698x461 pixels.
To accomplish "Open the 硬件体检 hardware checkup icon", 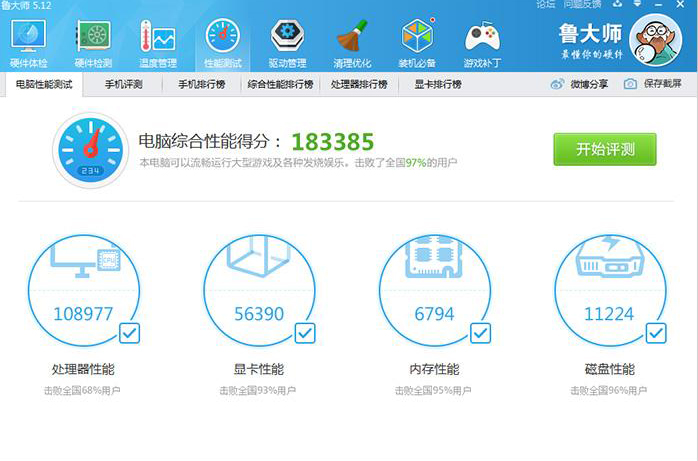I will 28,36.
